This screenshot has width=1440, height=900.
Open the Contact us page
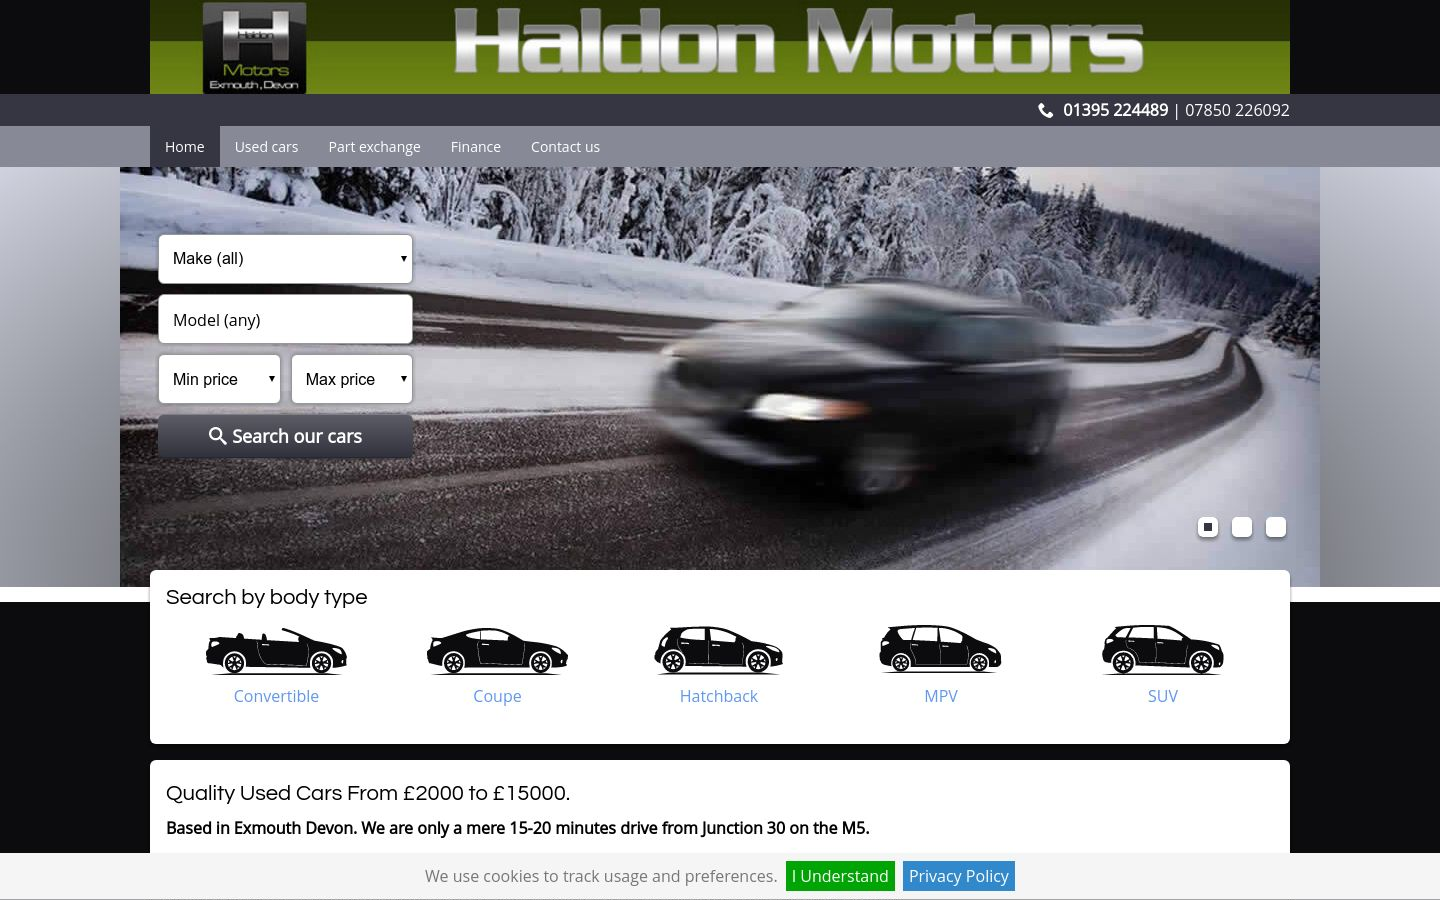tap(565, 147)
